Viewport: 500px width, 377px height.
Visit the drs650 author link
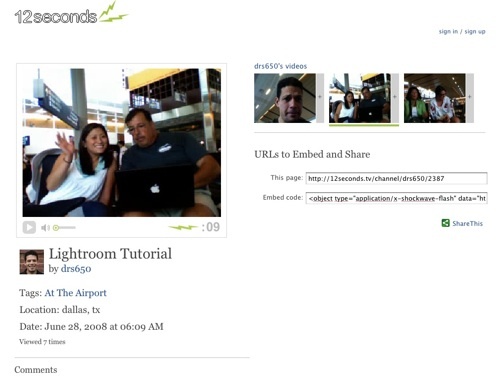76,269
